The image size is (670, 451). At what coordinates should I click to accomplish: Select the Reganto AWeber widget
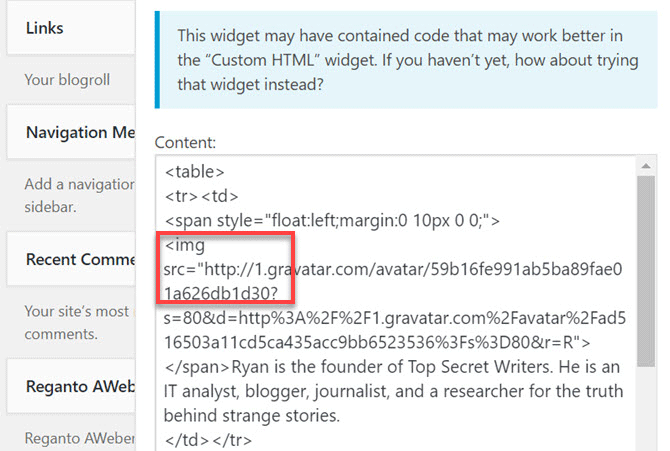(x=71, y=386)
